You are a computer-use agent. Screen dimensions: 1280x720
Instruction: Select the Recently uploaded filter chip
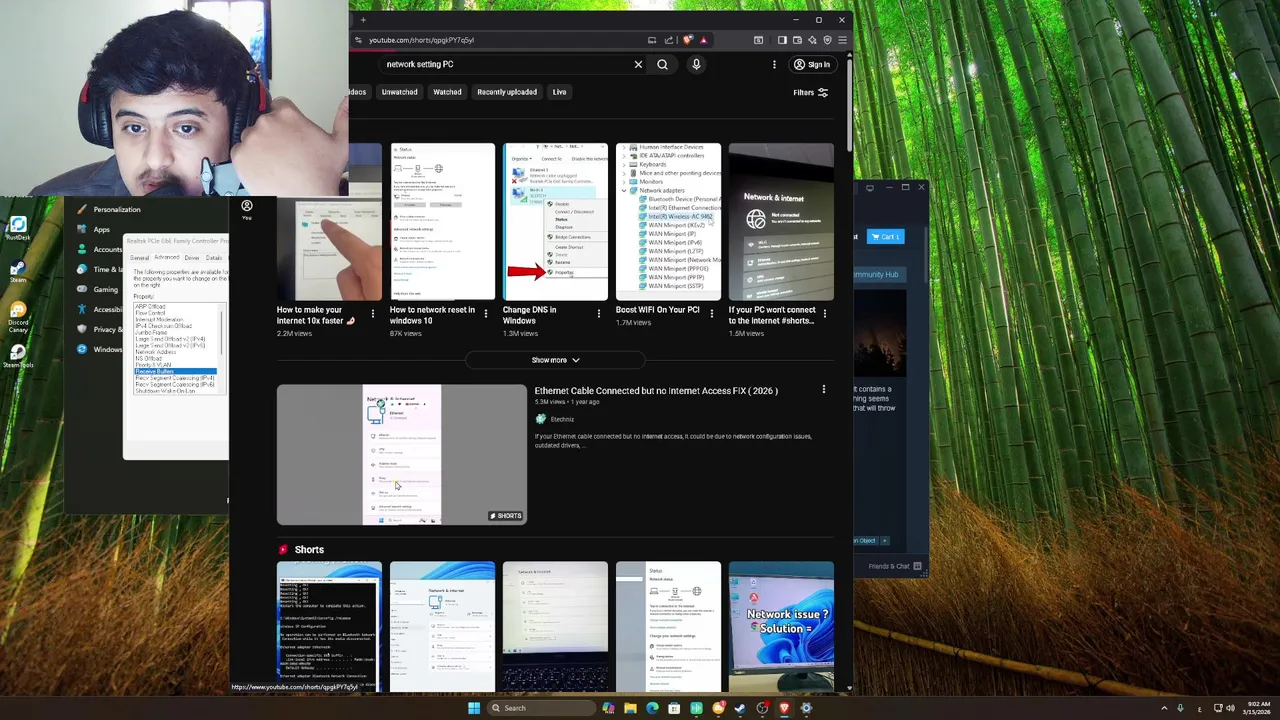point(507,92)
